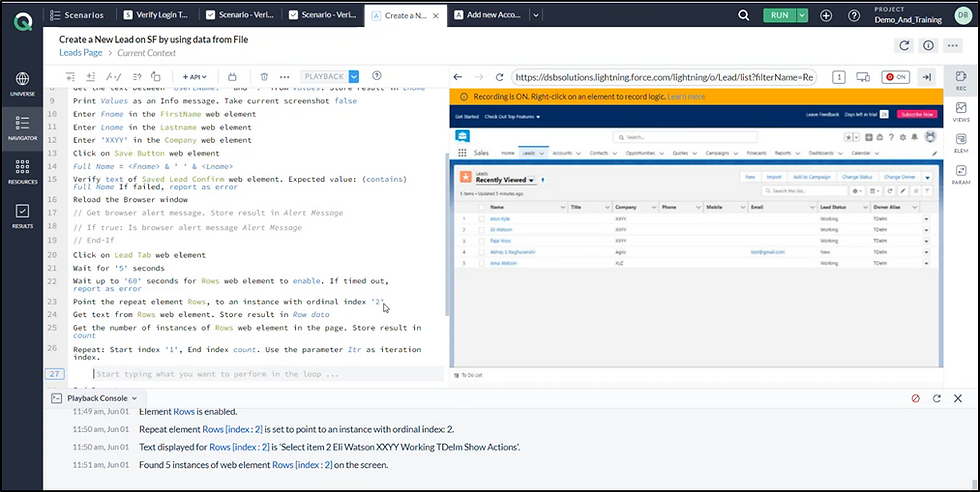Check the Alon Kyle row checkbox
This screenshot has height=492, width=980.
(481, 219)
